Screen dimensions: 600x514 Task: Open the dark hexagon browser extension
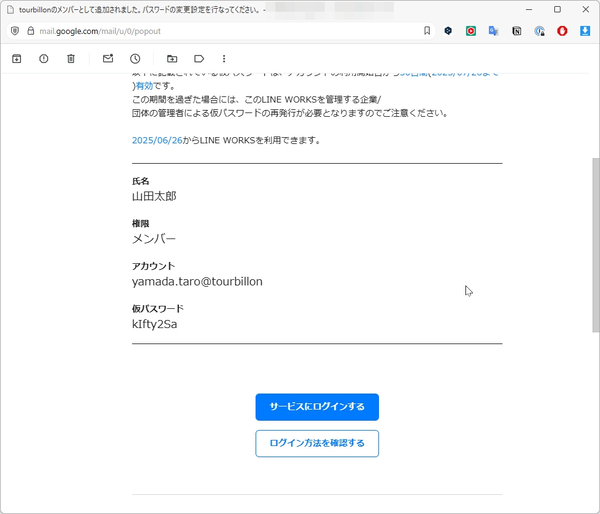pos(448,31)
